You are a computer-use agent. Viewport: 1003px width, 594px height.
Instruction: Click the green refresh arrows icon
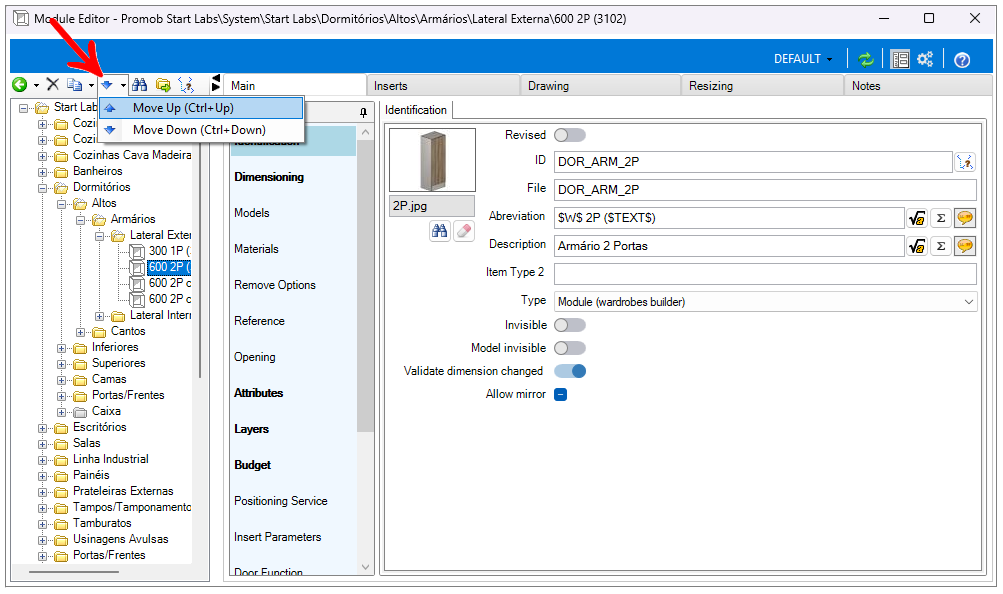(866, 59)
